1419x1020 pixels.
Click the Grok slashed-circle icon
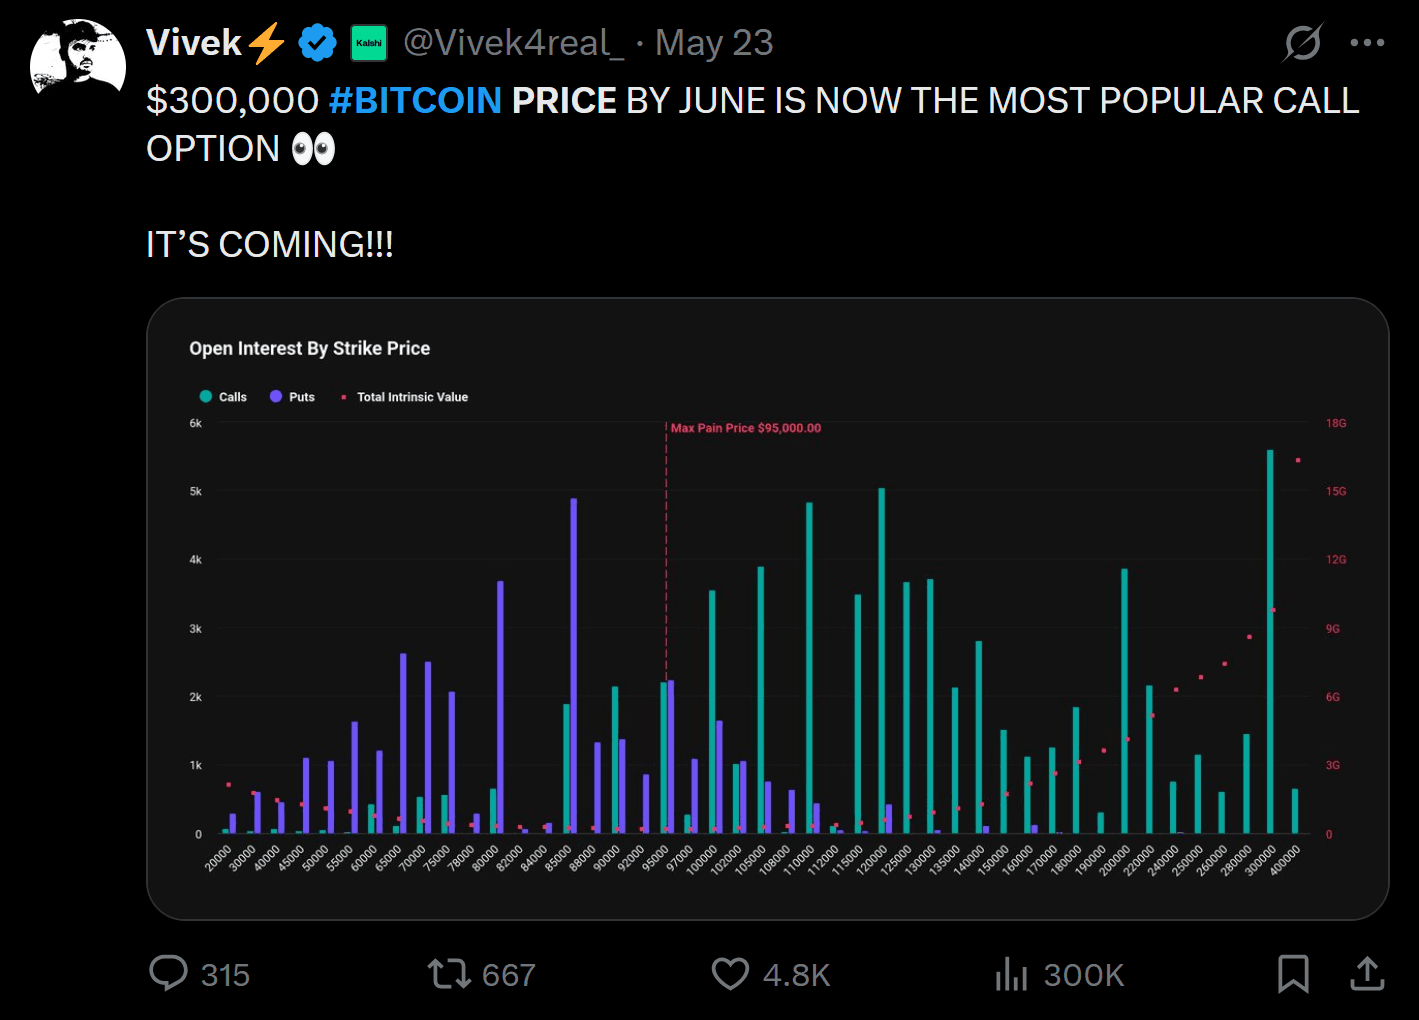1303,43
